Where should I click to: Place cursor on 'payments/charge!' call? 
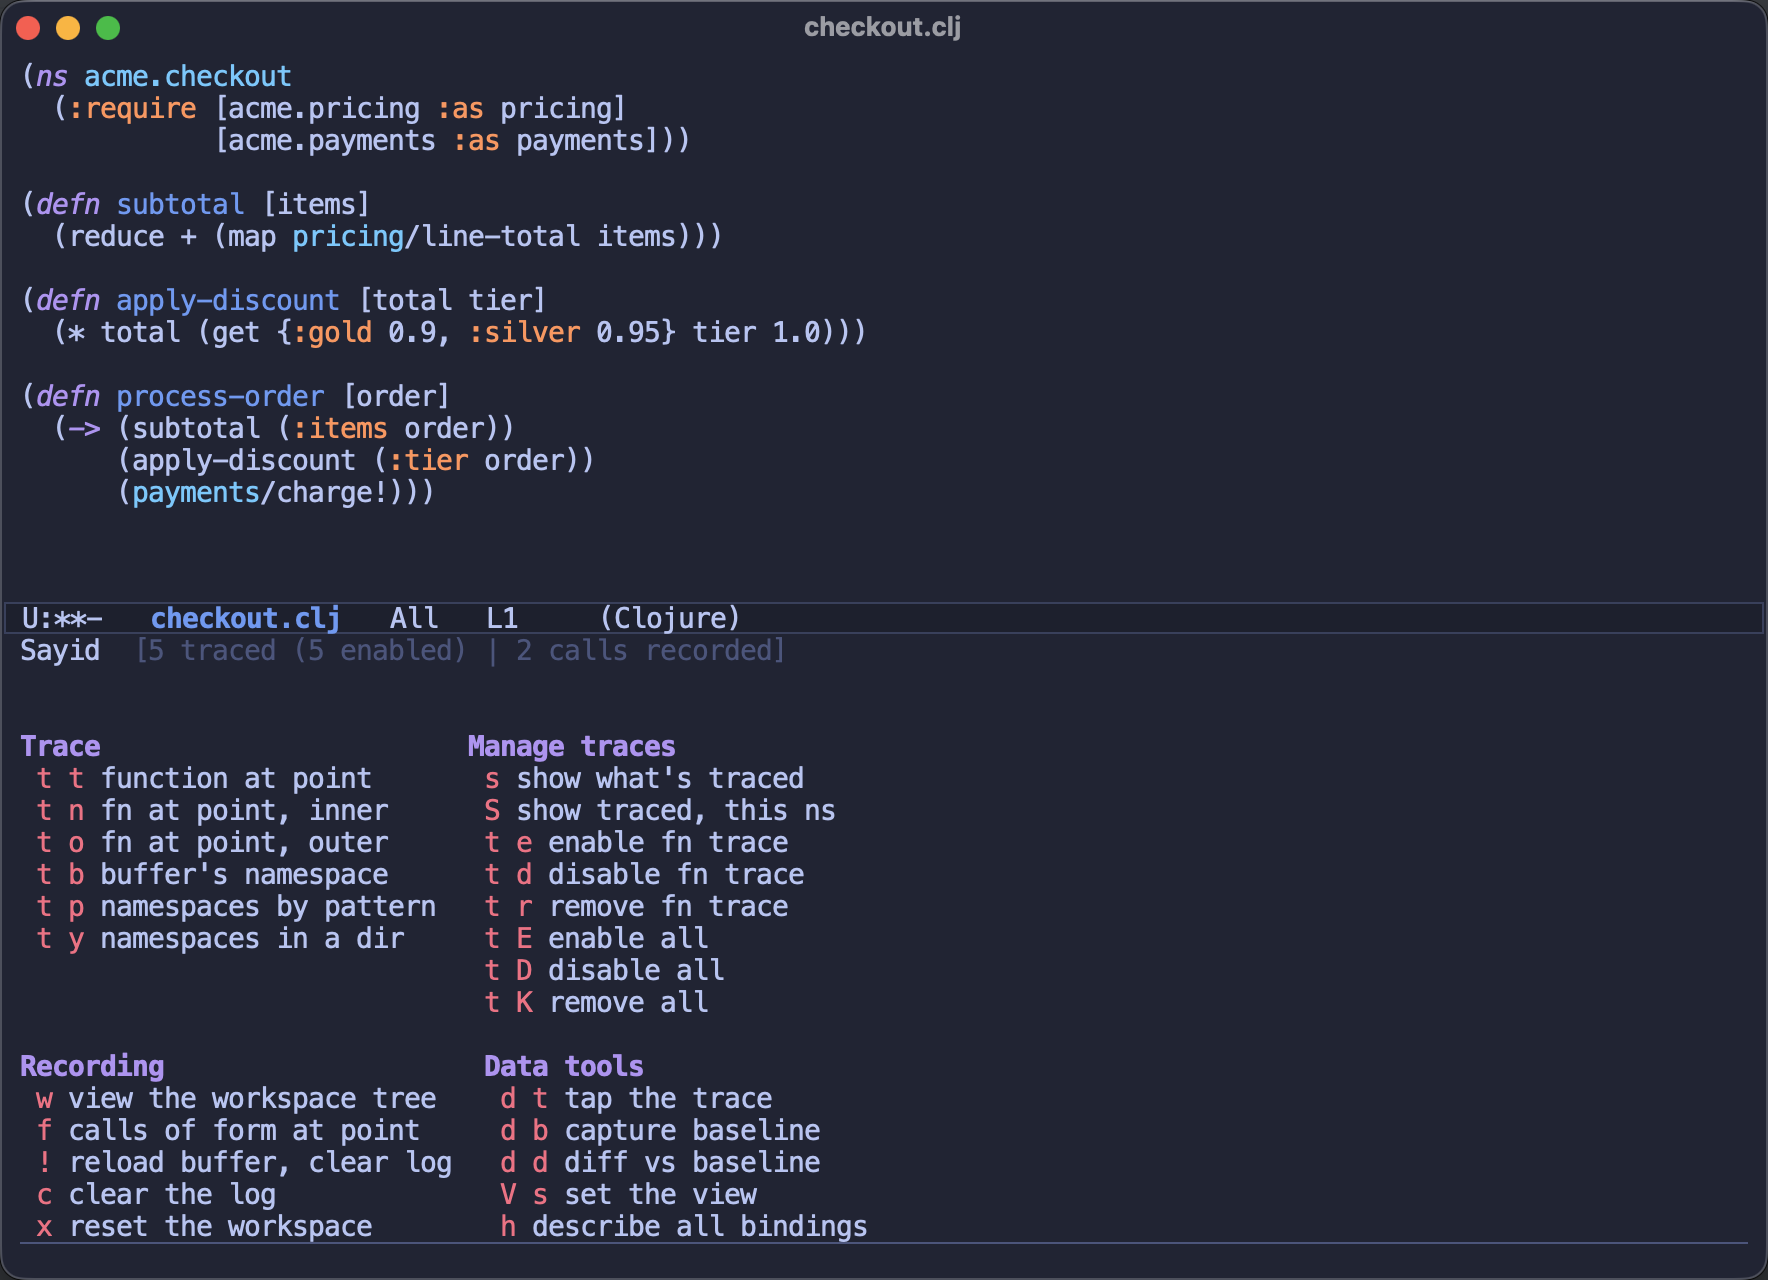pos(260,492)
